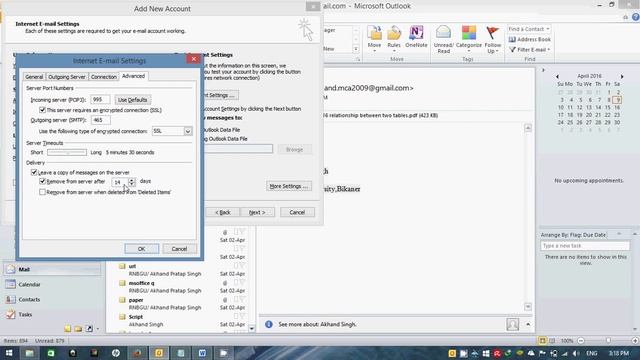
Task: Click the Use Defaults button
Action: point(132,100)
